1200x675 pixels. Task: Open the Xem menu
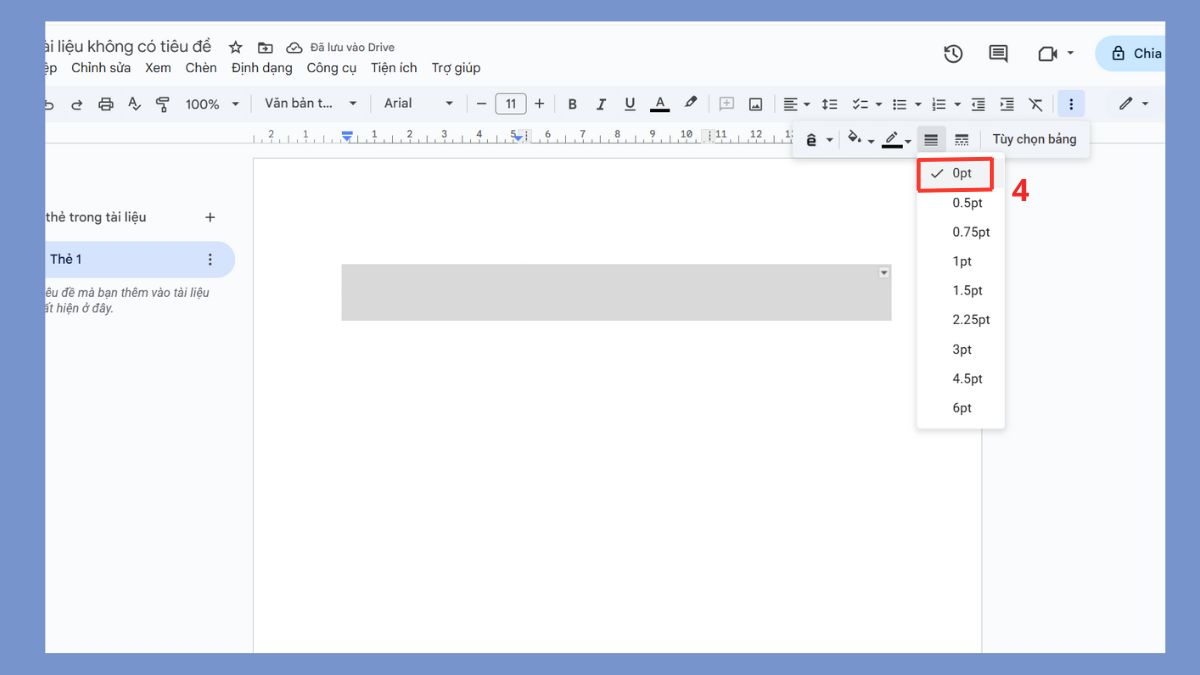click(158, 68)
